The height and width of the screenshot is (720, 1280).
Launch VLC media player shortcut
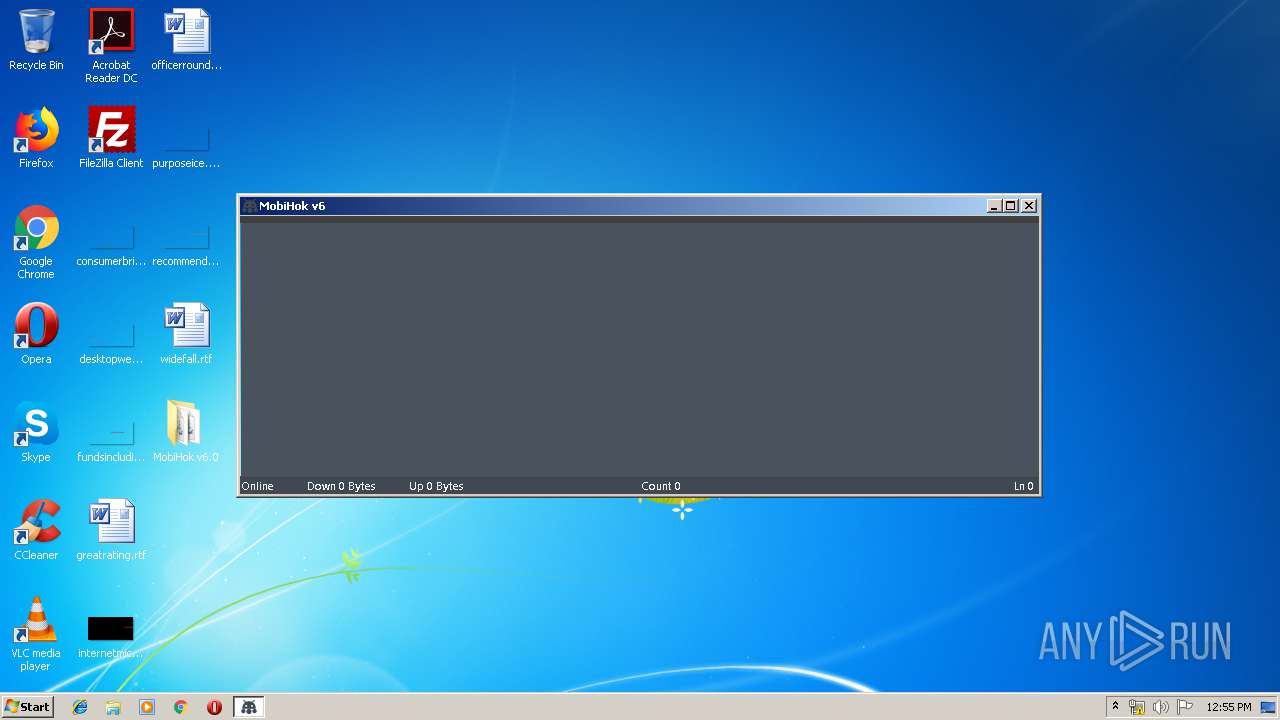[36, 634]
